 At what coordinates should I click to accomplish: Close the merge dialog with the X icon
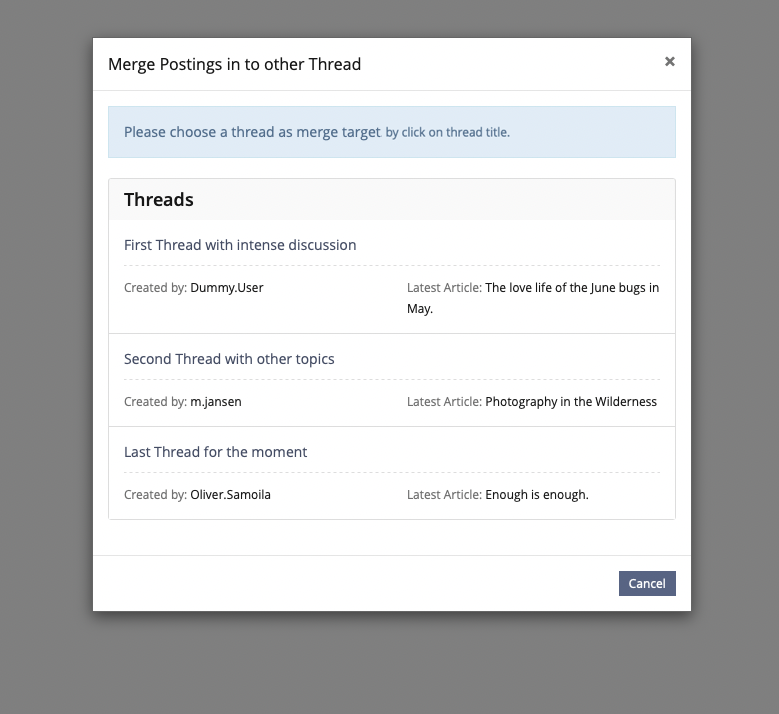point(669,62)
